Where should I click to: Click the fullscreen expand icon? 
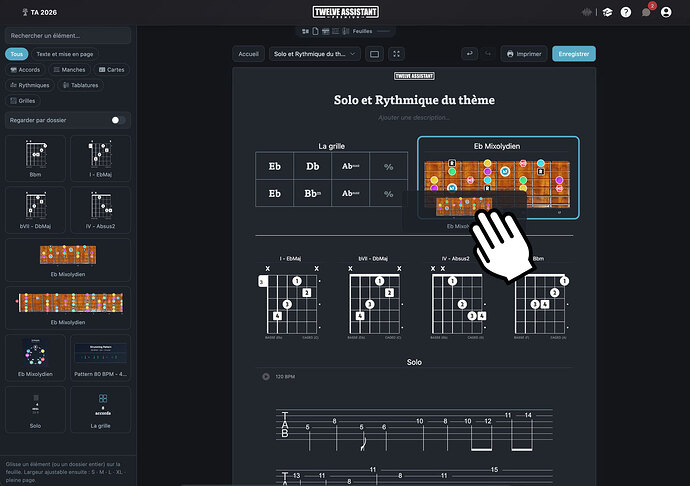point(396,54)
